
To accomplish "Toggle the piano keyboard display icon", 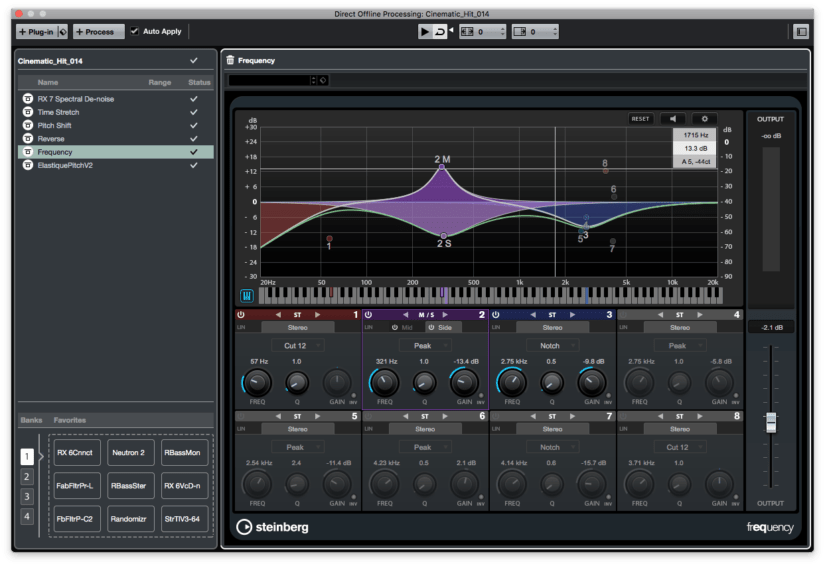I will click(247, 296).
